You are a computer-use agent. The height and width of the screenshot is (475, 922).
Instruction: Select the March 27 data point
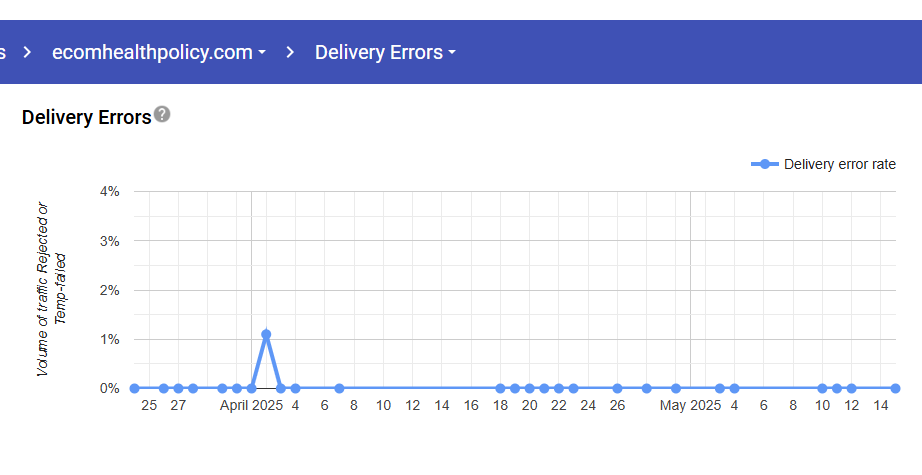[x=178, y=388]
